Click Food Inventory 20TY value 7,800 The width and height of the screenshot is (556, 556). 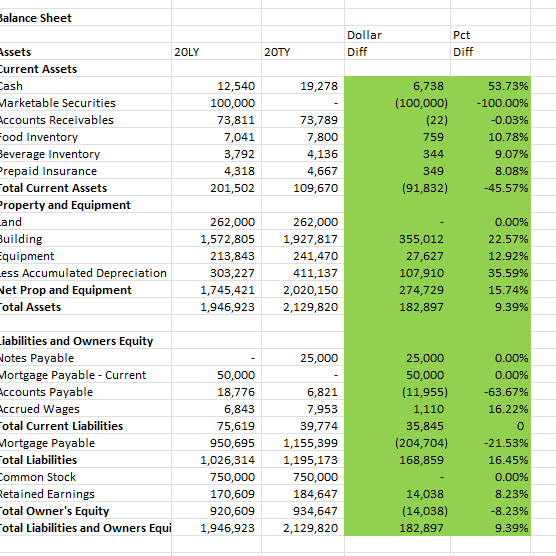pyautogui.click(x=303, y=137)
